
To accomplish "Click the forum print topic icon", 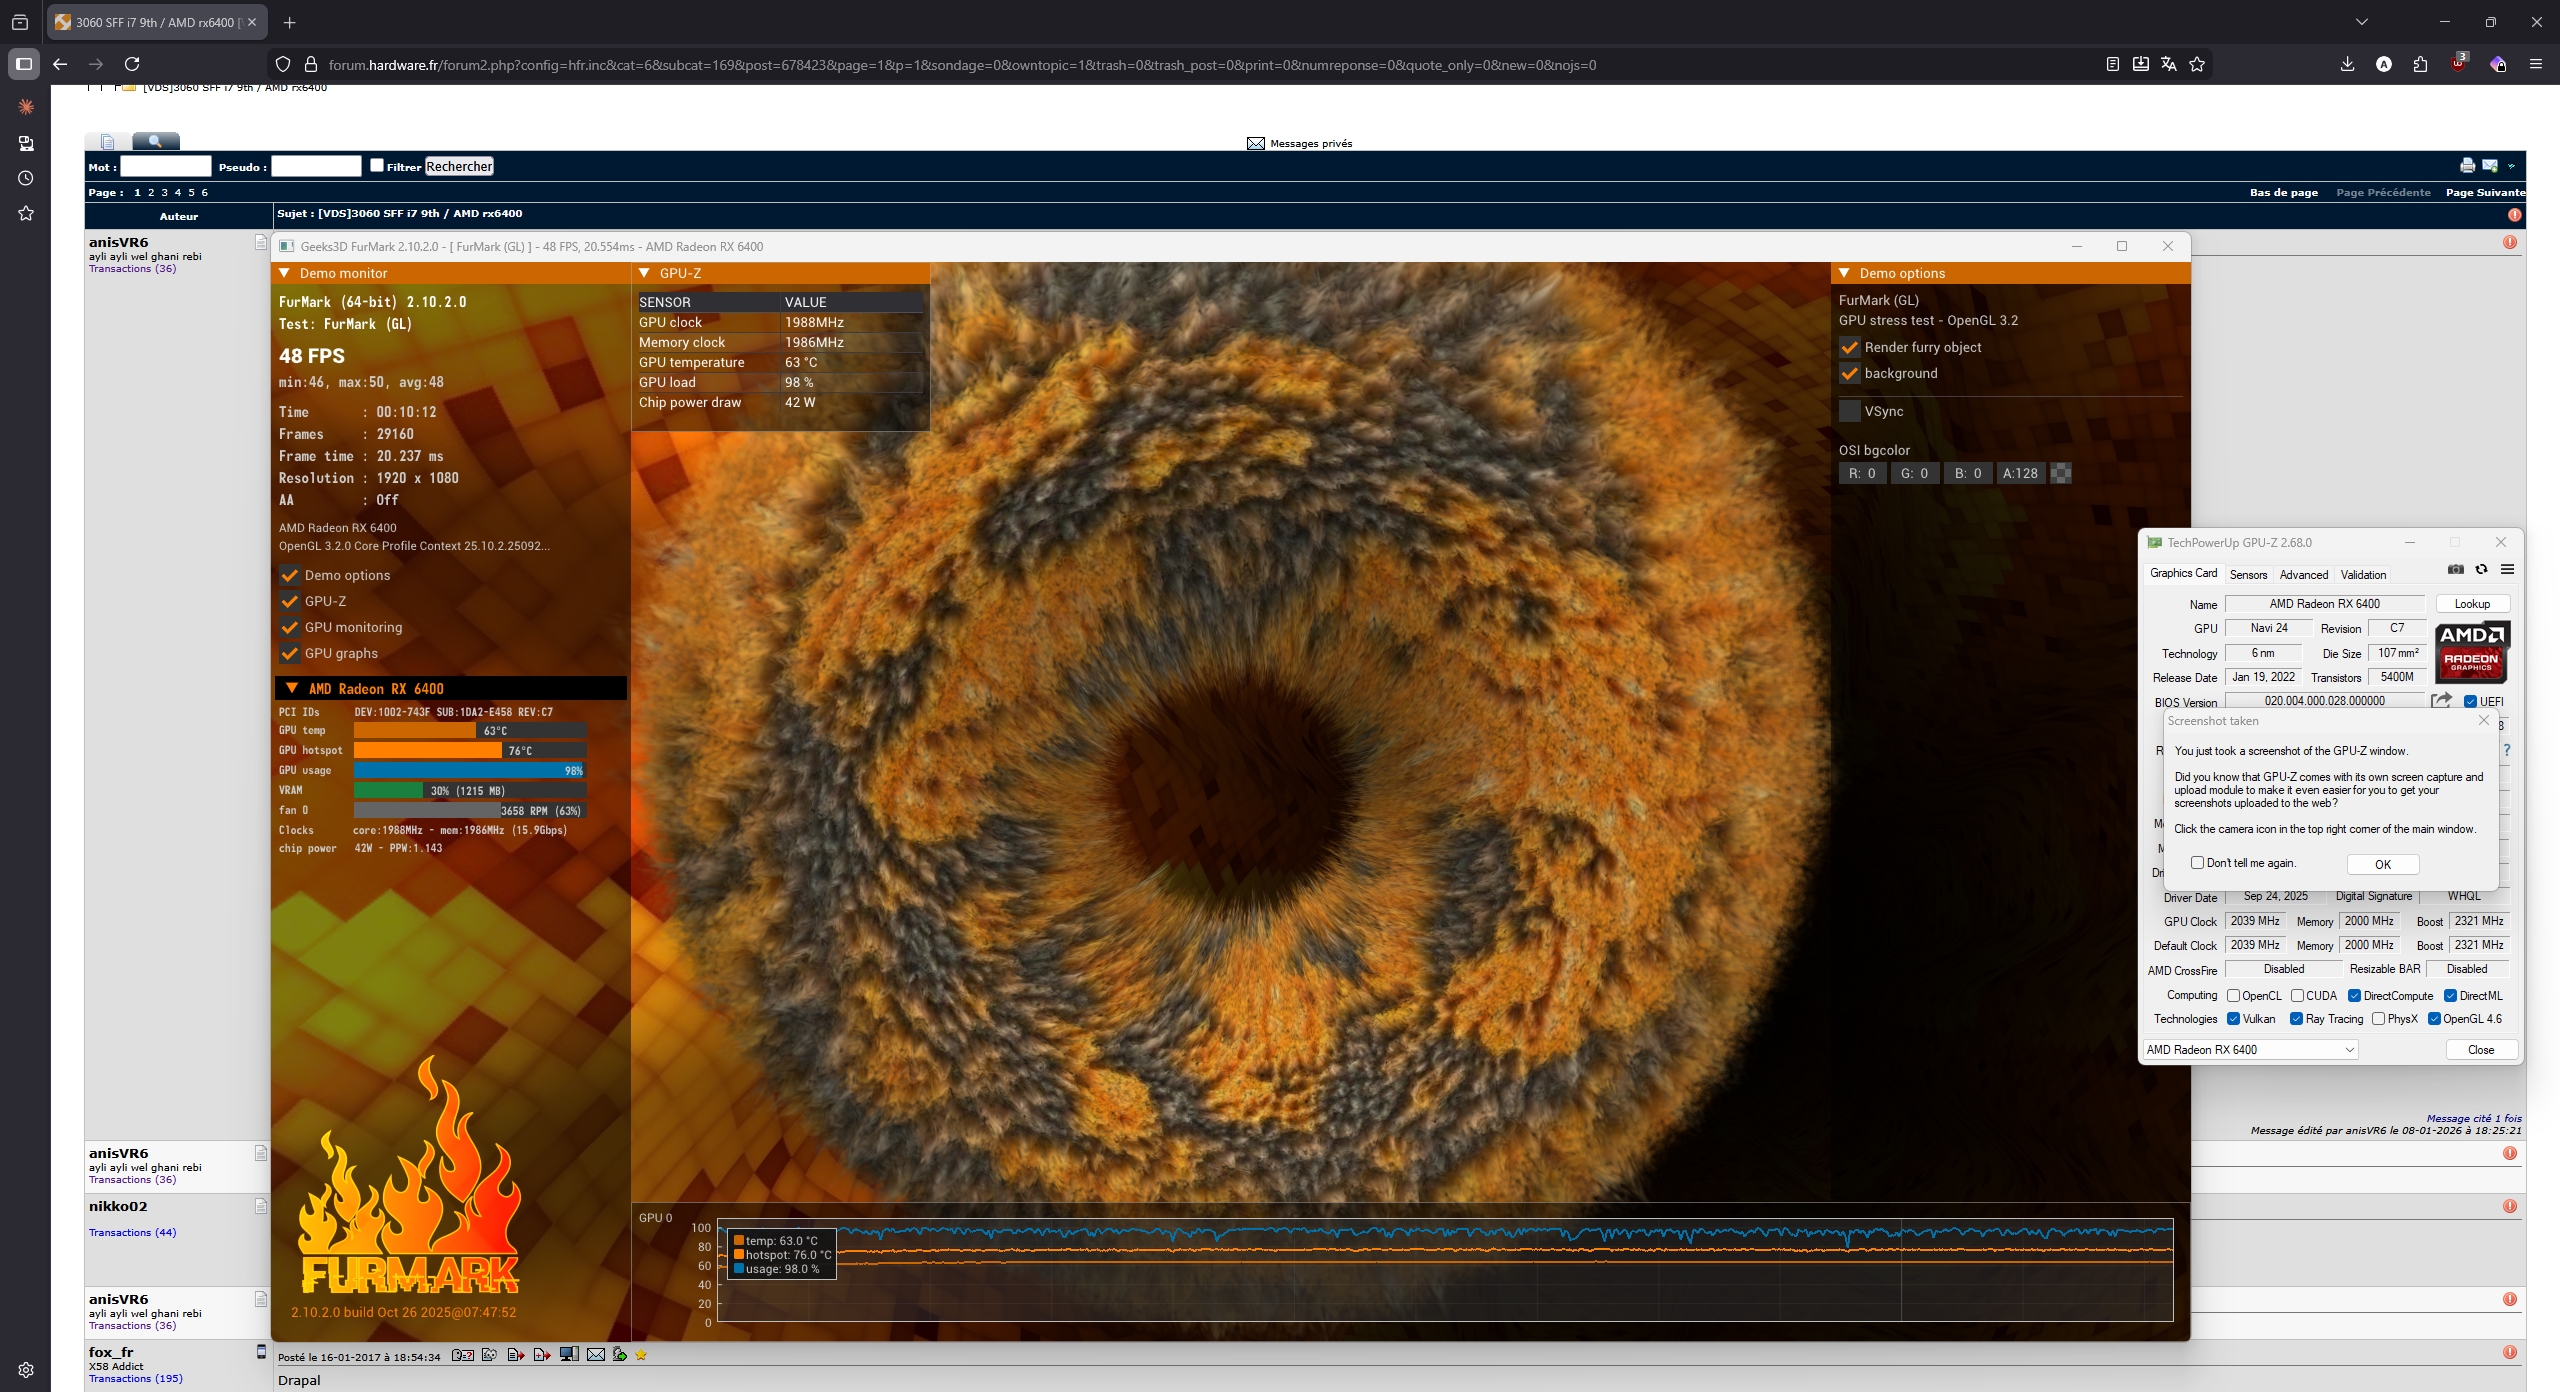I will [2467, 166].
